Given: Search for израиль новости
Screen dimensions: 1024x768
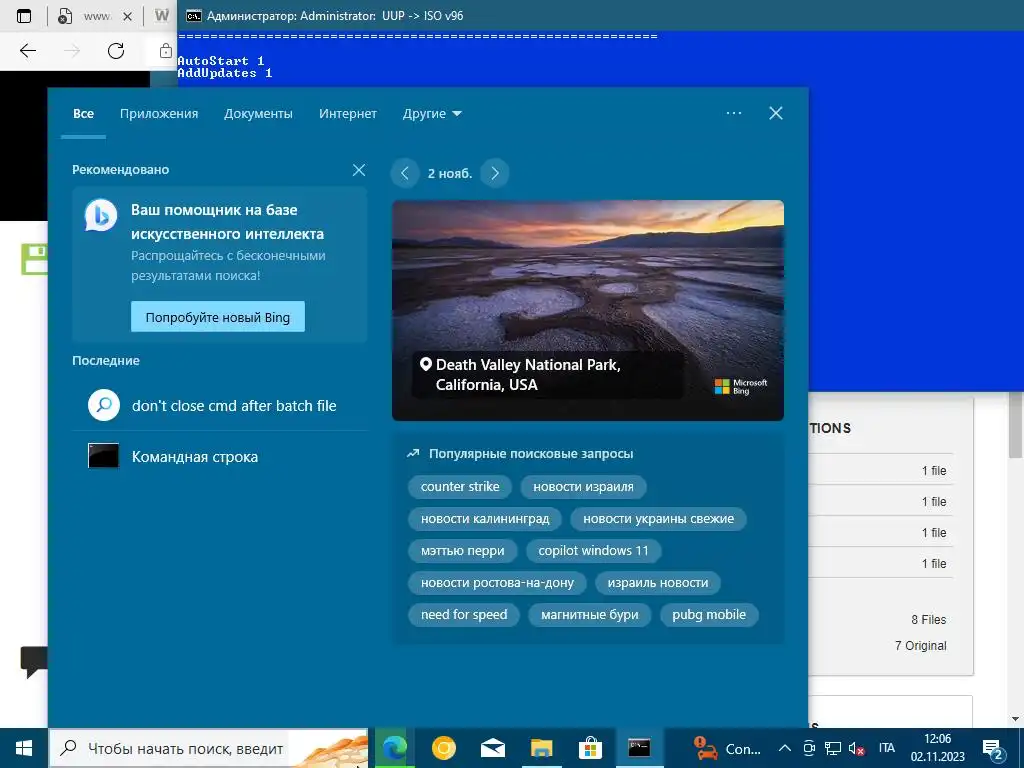Looking at the screenshot, I should pos(658,583).
